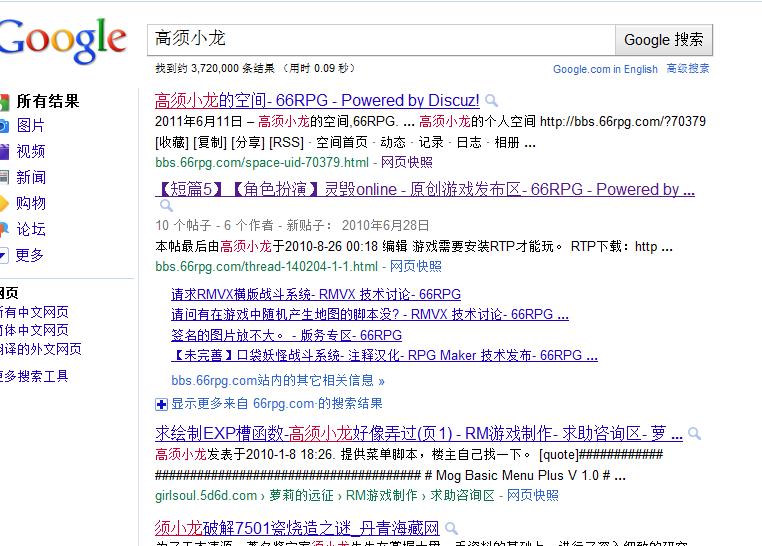This screenshot has width=762, height=546.
Task: Preview magnifier icon next to 高须小龙的空间 result
Action: [491, 101]
